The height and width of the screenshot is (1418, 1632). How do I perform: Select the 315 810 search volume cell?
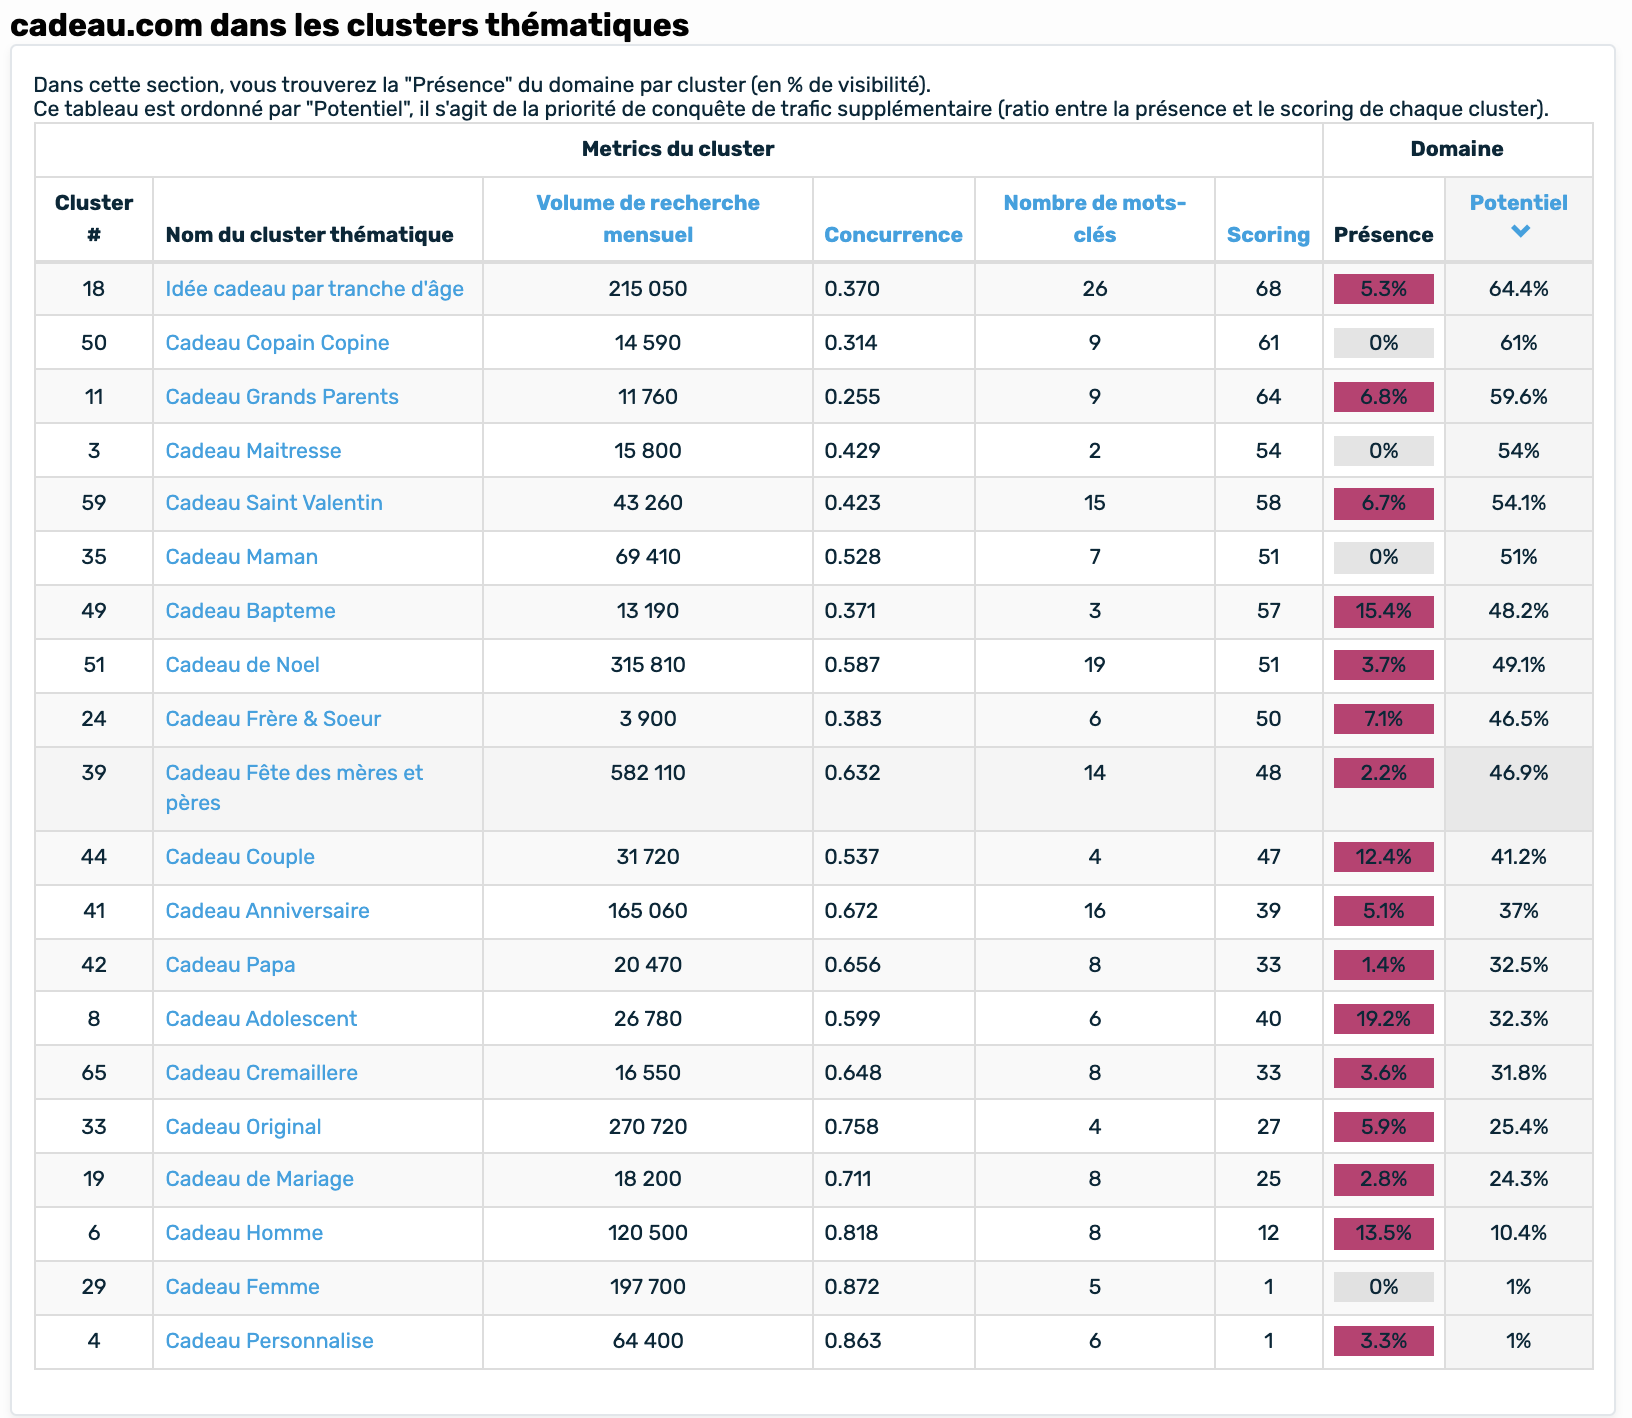648,665
